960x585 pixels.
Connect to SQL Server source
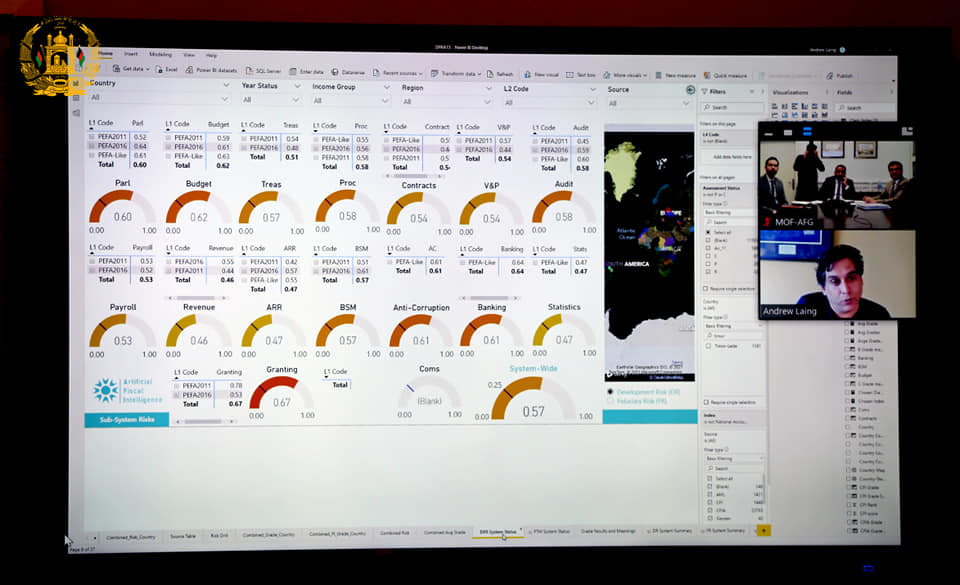[263, 70]
